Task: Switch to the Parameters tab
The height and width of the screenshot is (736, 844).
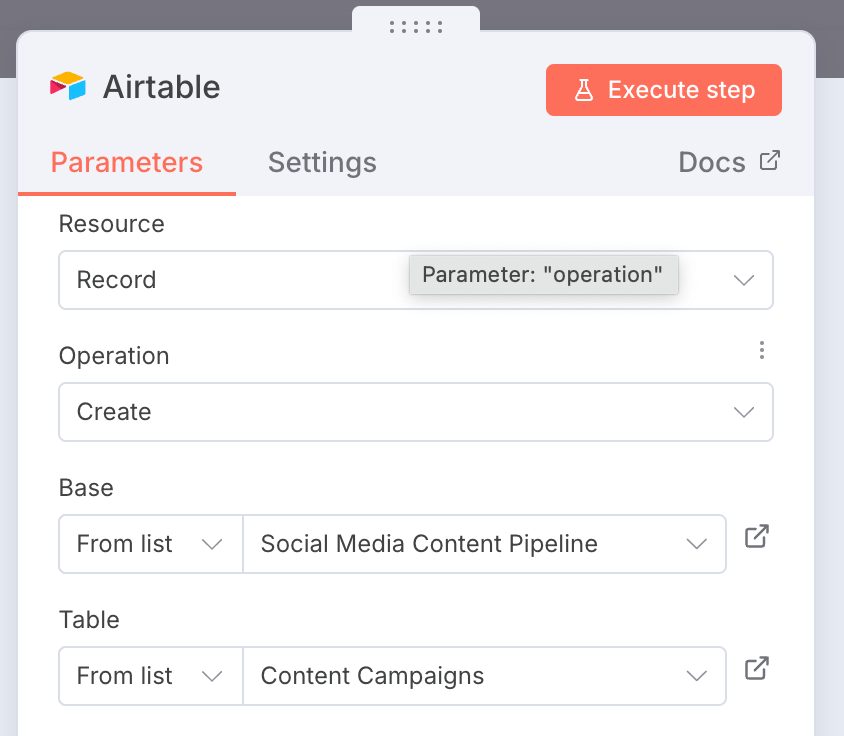Action: coord(127,162)
